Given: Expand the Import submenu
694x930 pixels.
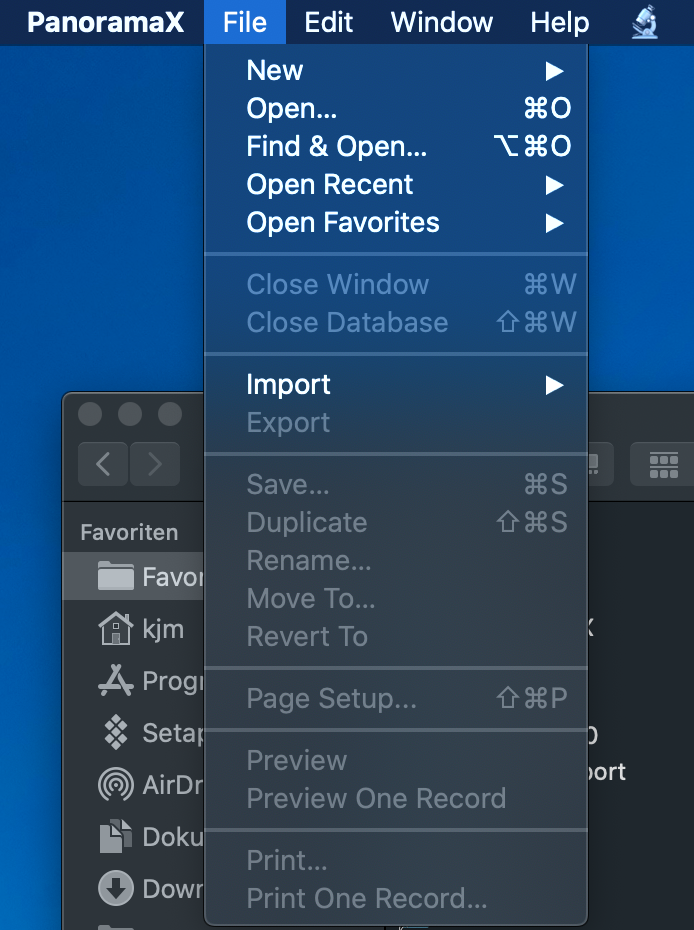Looking at the screenshot, I should pyautogui.click(x=554, y=385).
